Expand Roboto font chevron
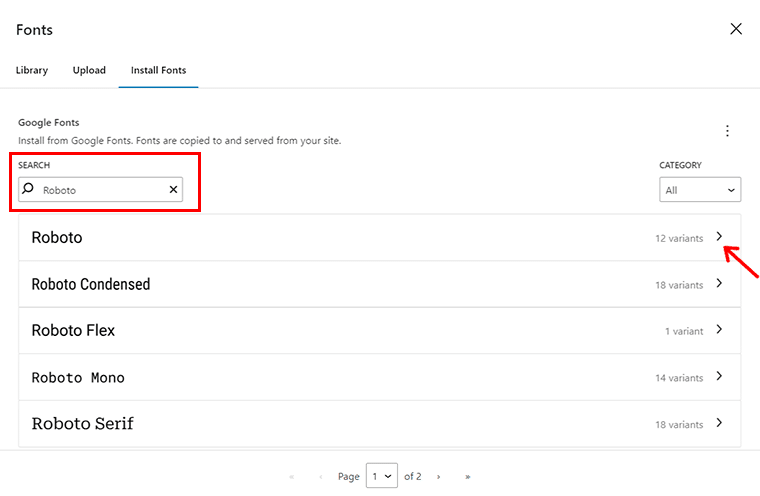 click(x=719, y=237)
